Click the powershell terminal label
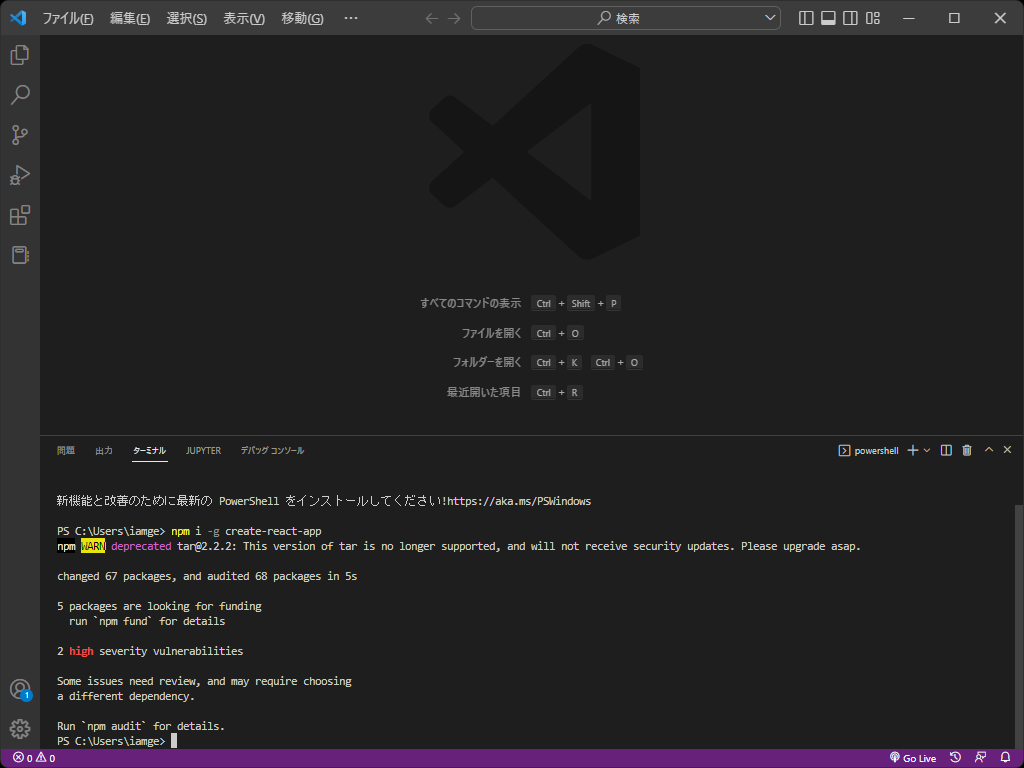The image size is (1024, 768). [869, 451]
